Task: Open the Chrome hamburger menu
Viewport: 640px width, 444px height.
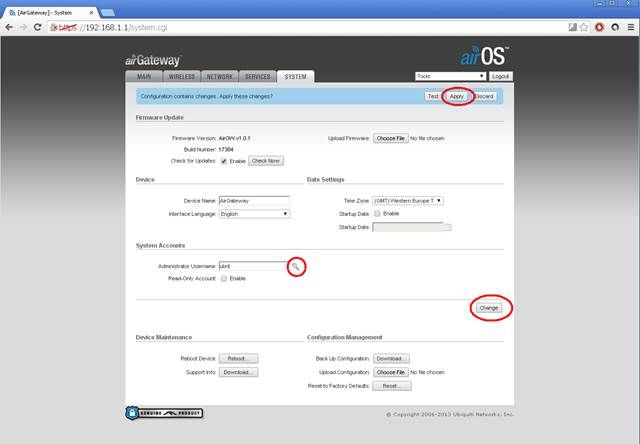Action: (631, 27)
